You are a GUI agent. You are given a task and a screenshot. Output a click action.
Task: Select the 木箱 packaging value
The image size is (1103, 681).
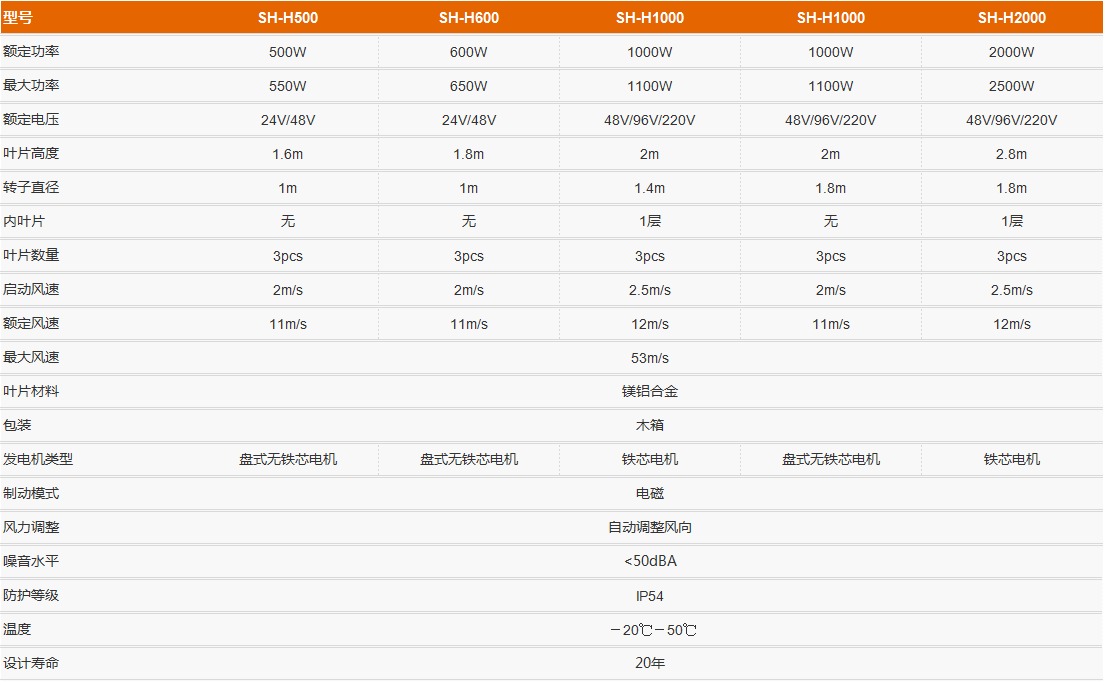650,425
